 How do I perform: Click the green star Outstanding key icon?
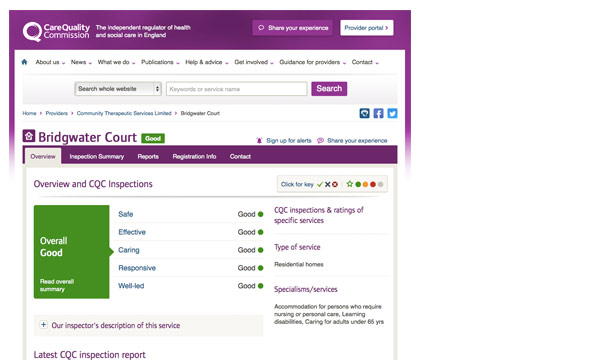(349, 184)
